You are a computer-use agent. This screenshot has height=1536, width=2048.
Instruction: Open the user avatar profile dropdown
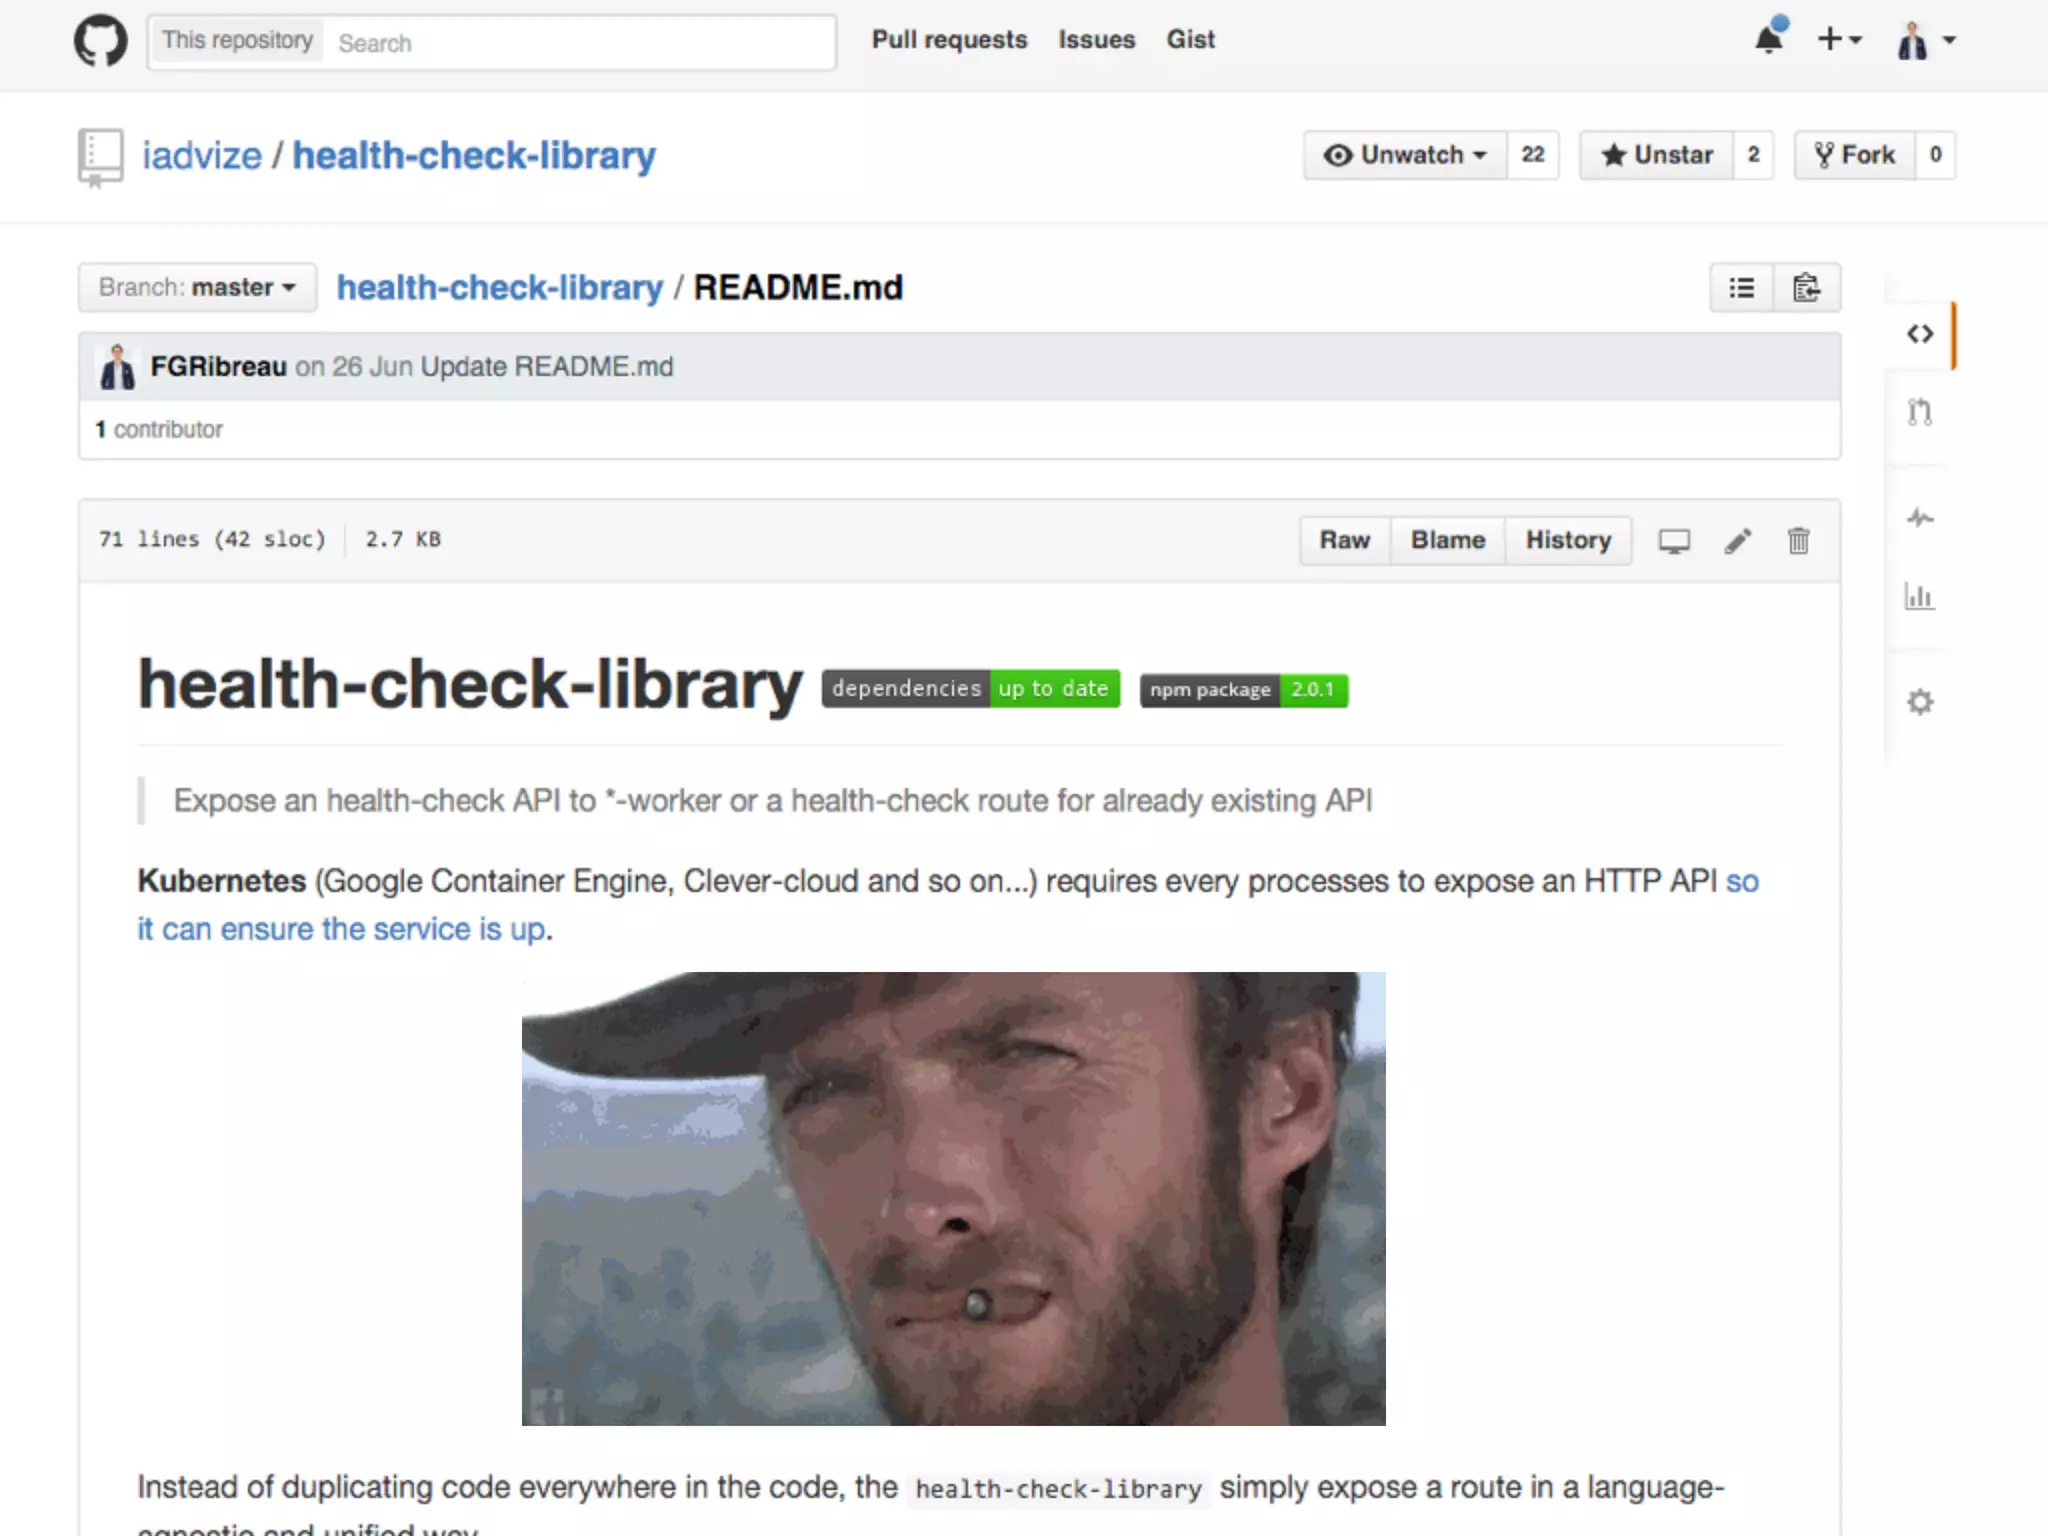point(1925,41)
